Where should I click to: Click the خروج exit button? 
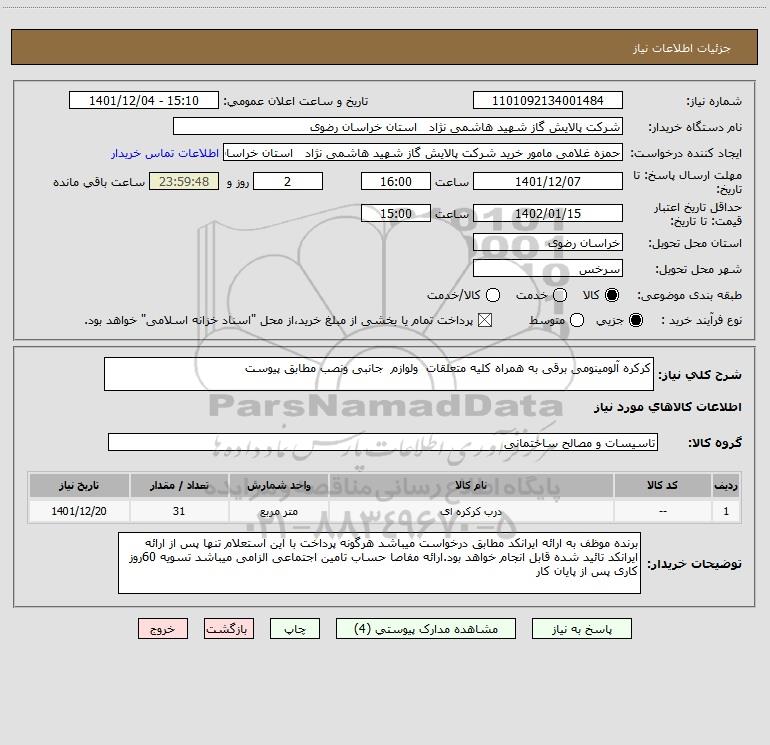point(162,629)
